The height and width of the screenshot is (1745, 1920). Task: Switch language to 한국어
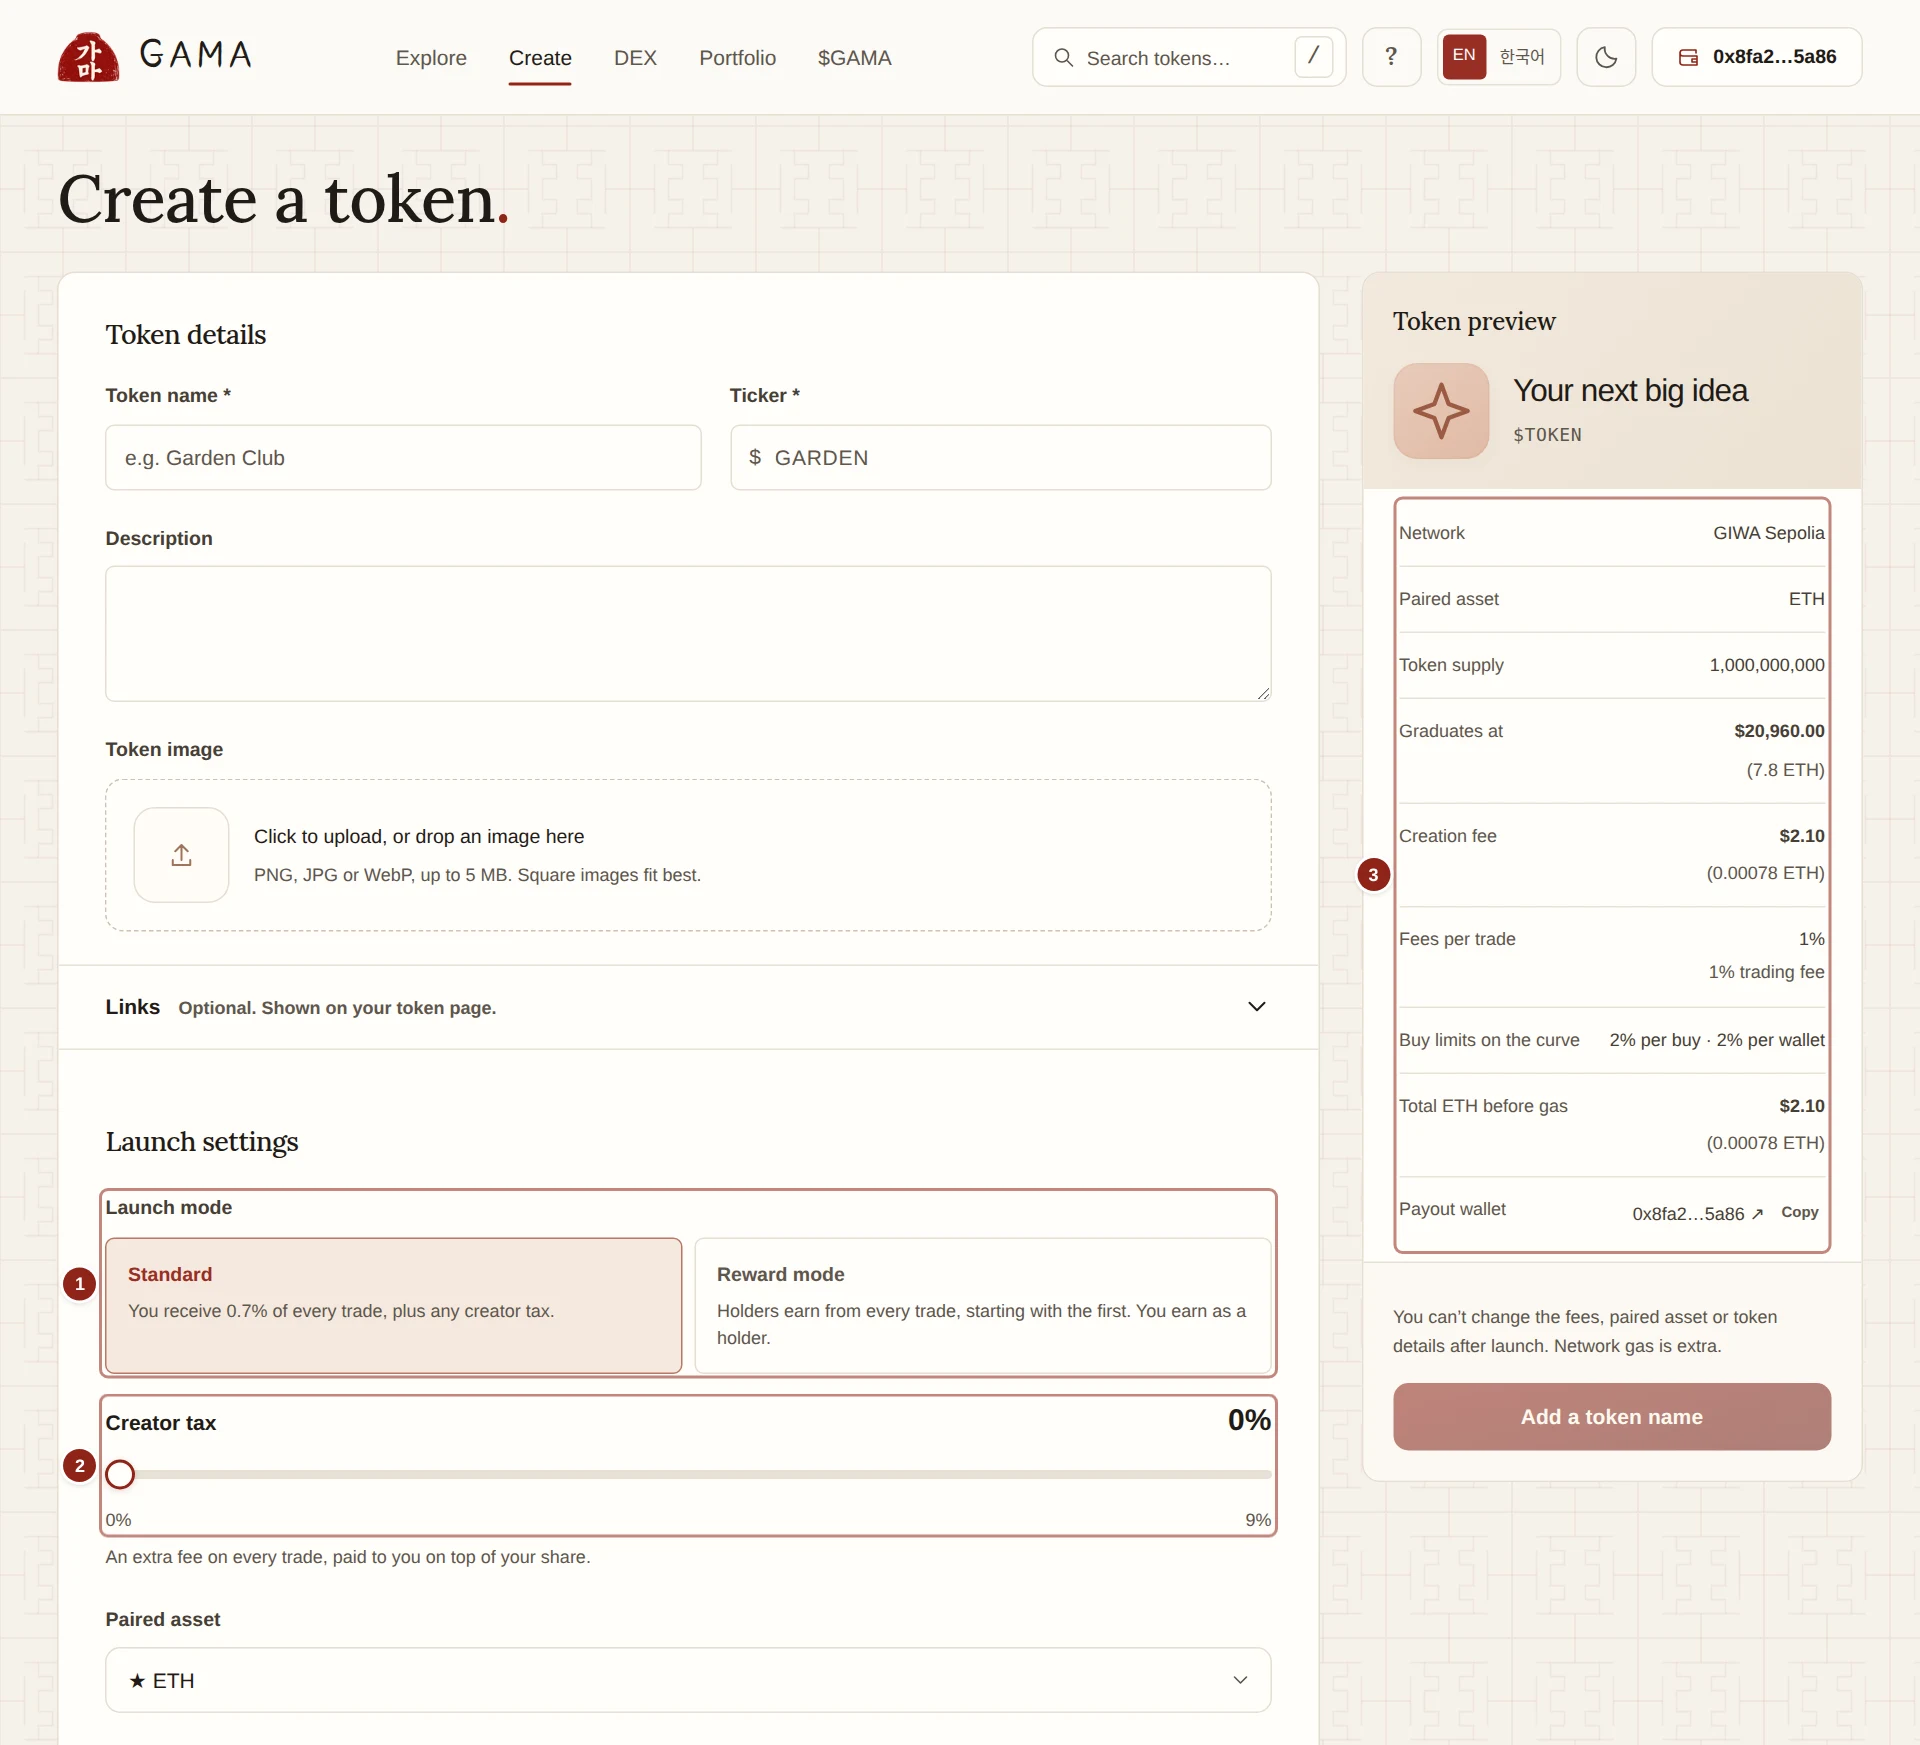pyautogui.click(x=1522, y=57)
